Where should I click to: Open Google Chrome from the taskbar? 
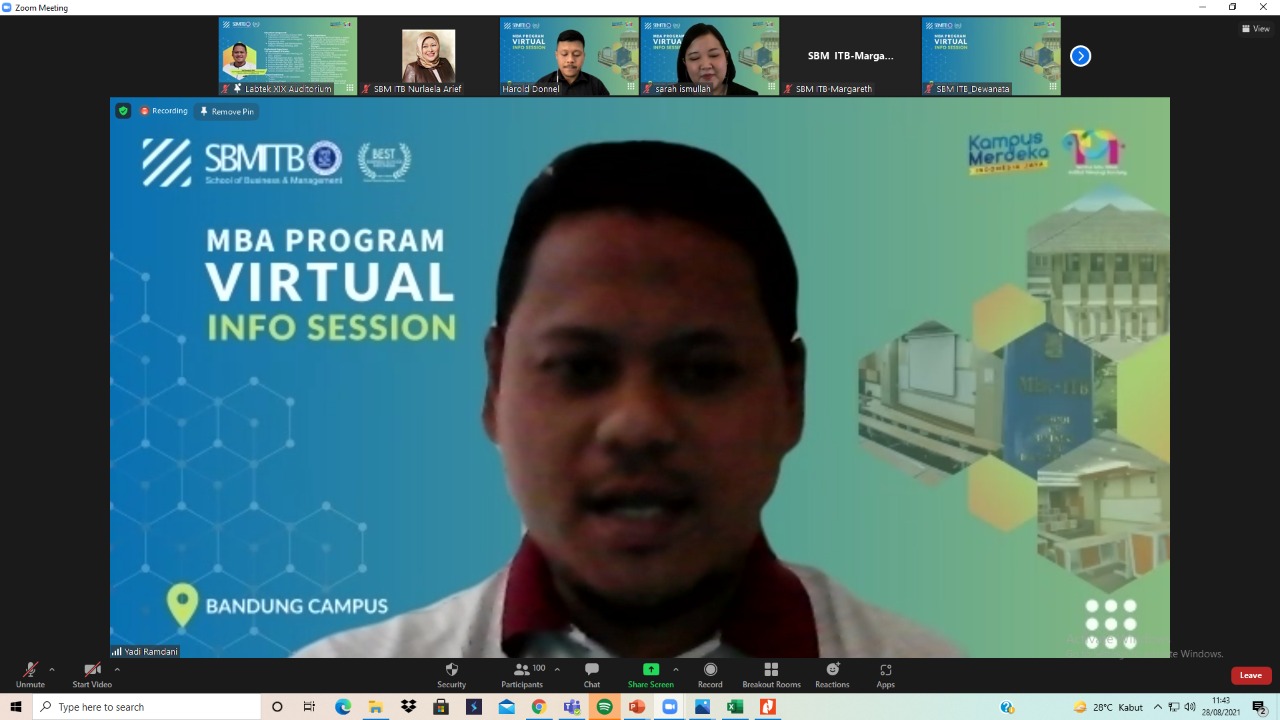point(539,707)
